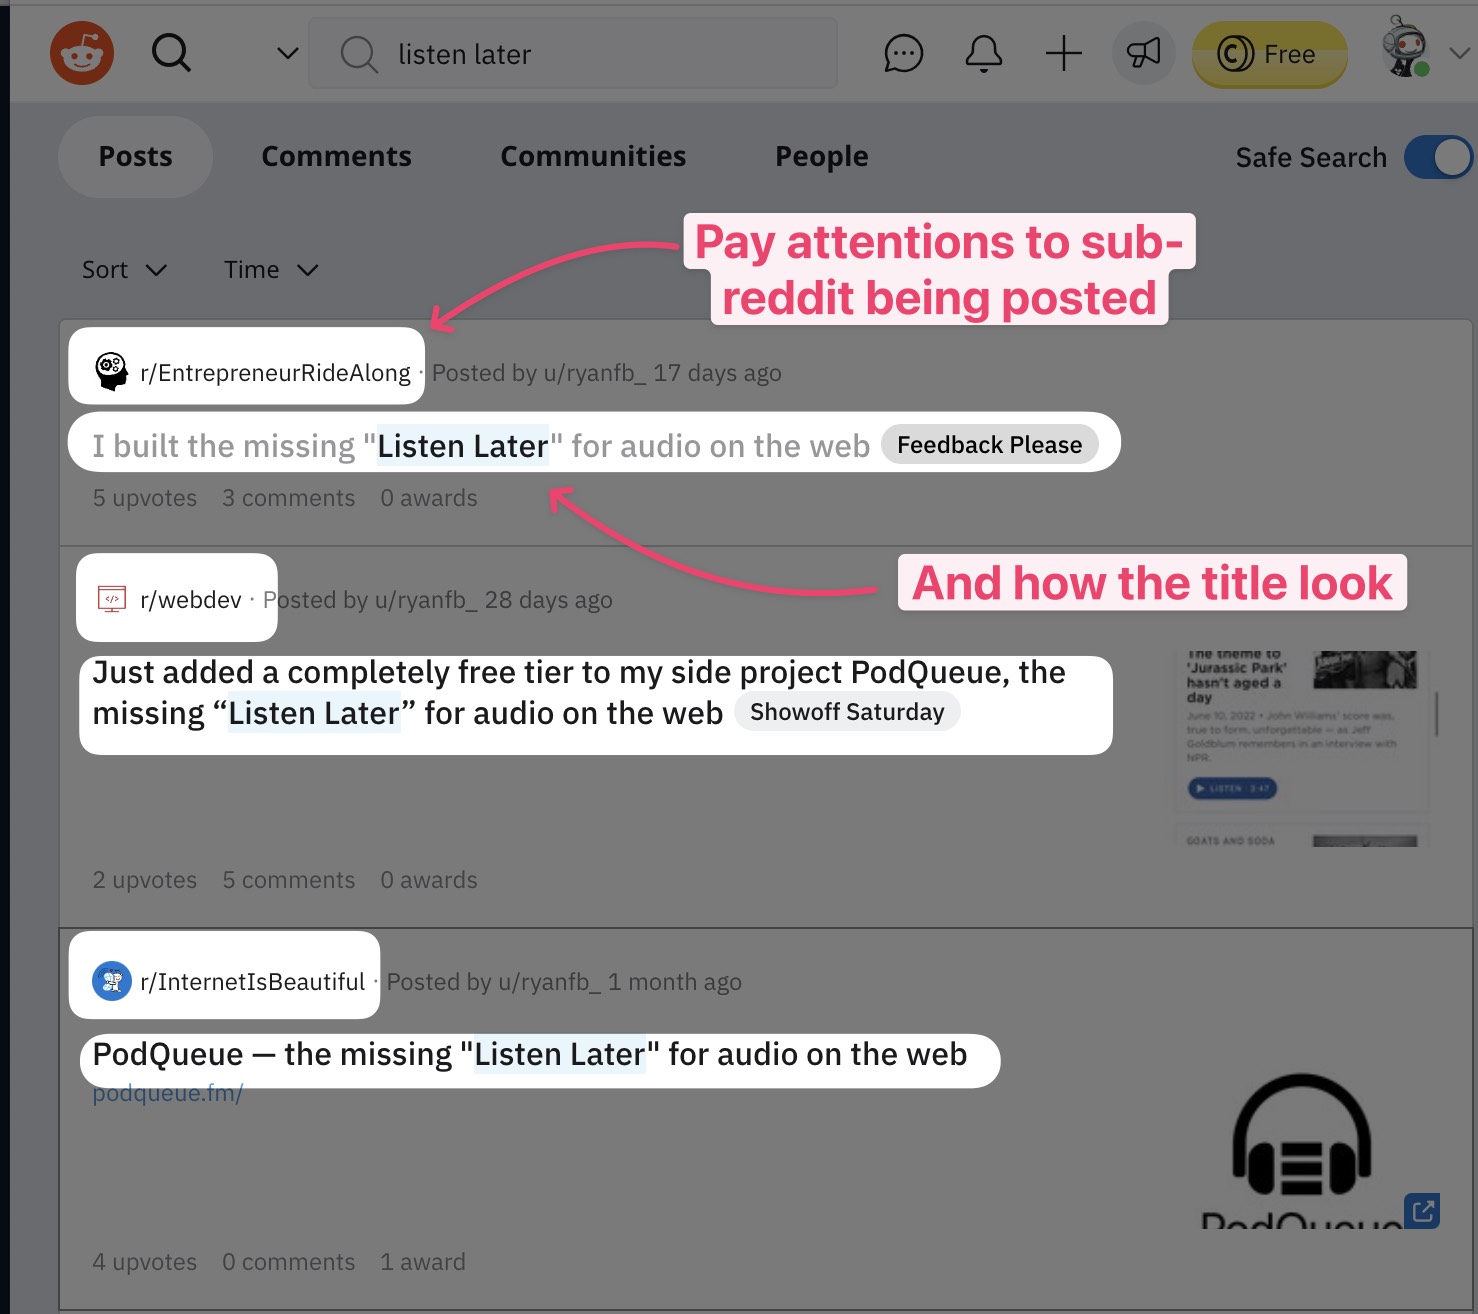Open the user avatar account menu
This screenshot has height=1314, width=1478.
pyautogui.click(x=1406, y=48)
